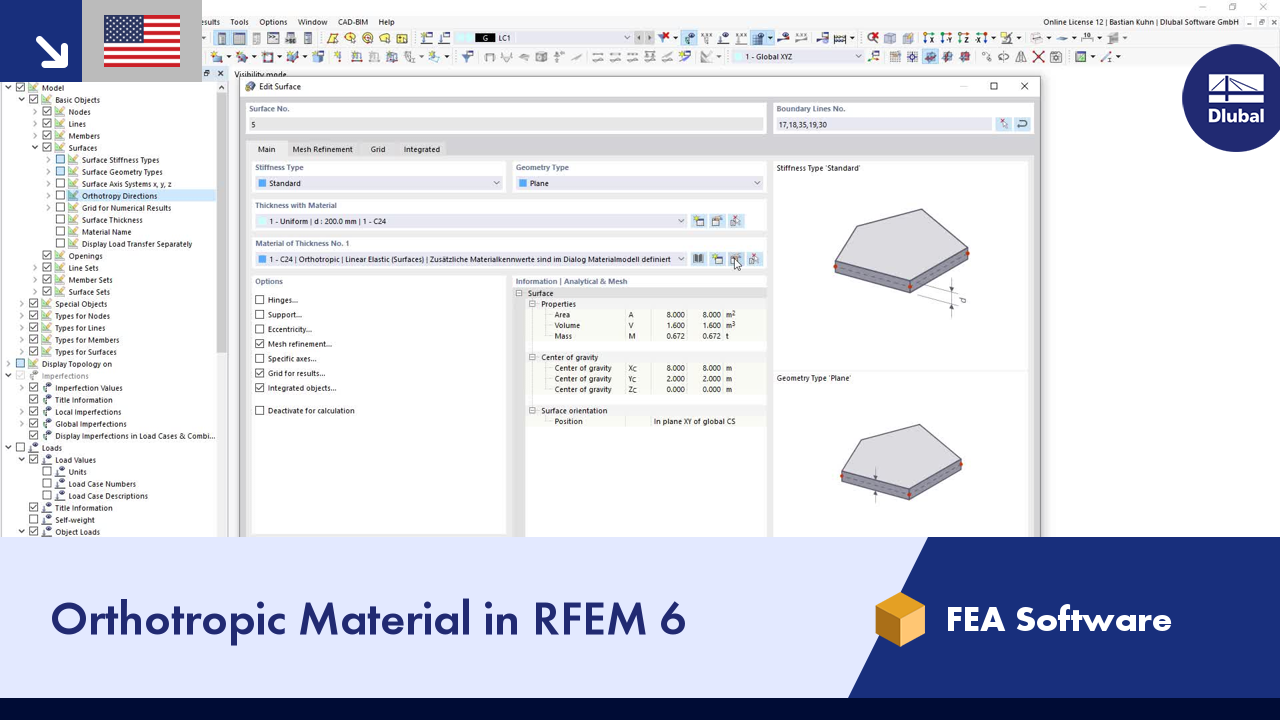This screenshot has width=1280, height=720.
Task: Click the select boundary lines picker icon
Action: pos(1004,124)
